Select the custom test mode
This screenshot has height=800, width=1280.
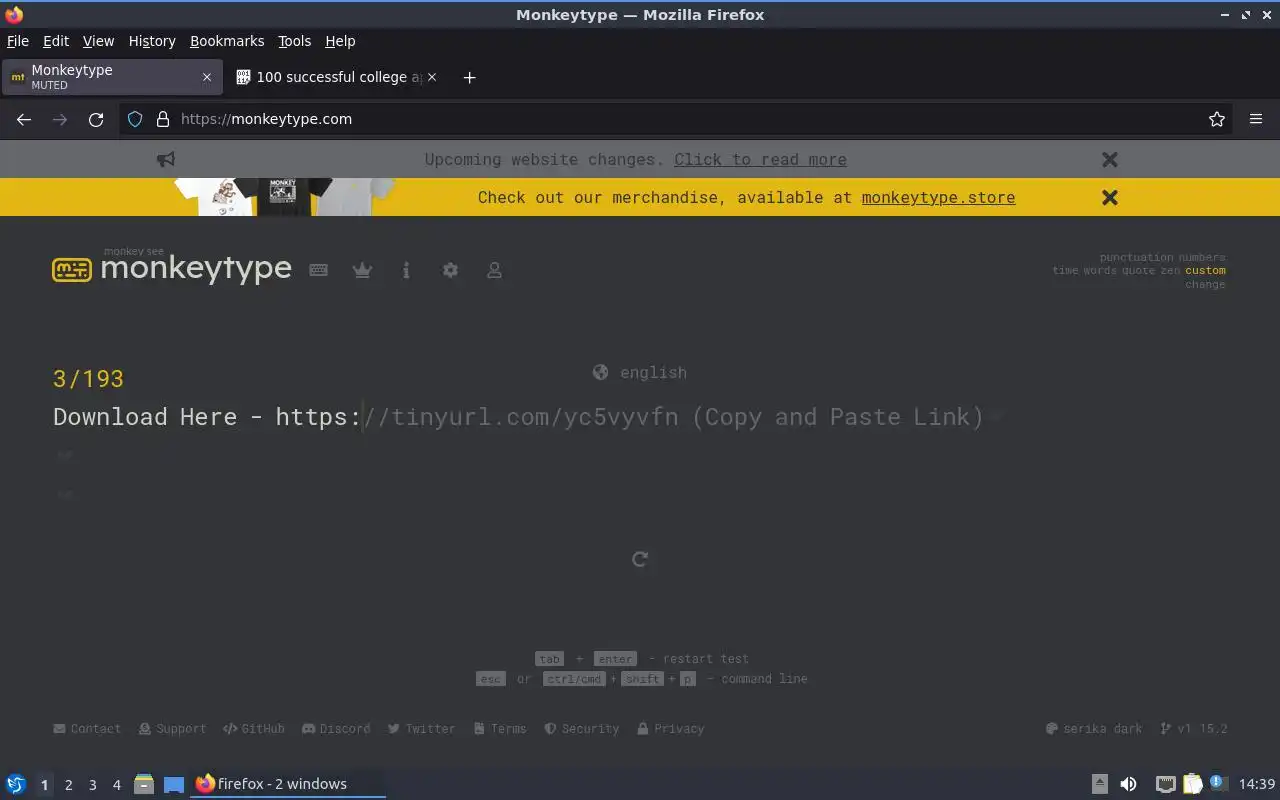[x=1205, y=270]
